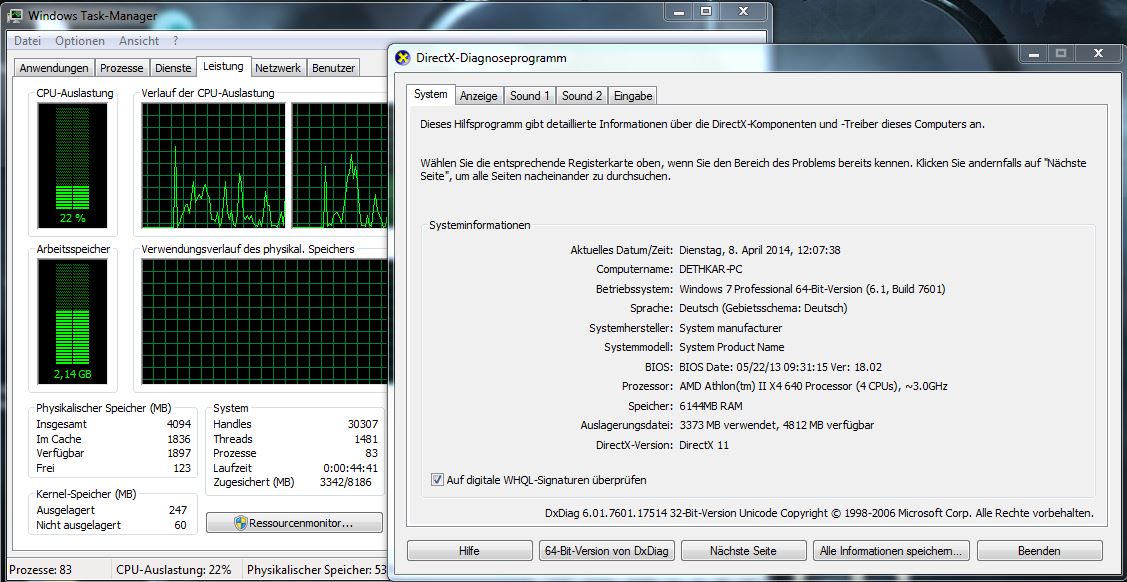Image resolution: width=1127 pixels, height=582 pixels.
Task: Click the Computername value DETHKAR-PC
Action: [711, 269]
